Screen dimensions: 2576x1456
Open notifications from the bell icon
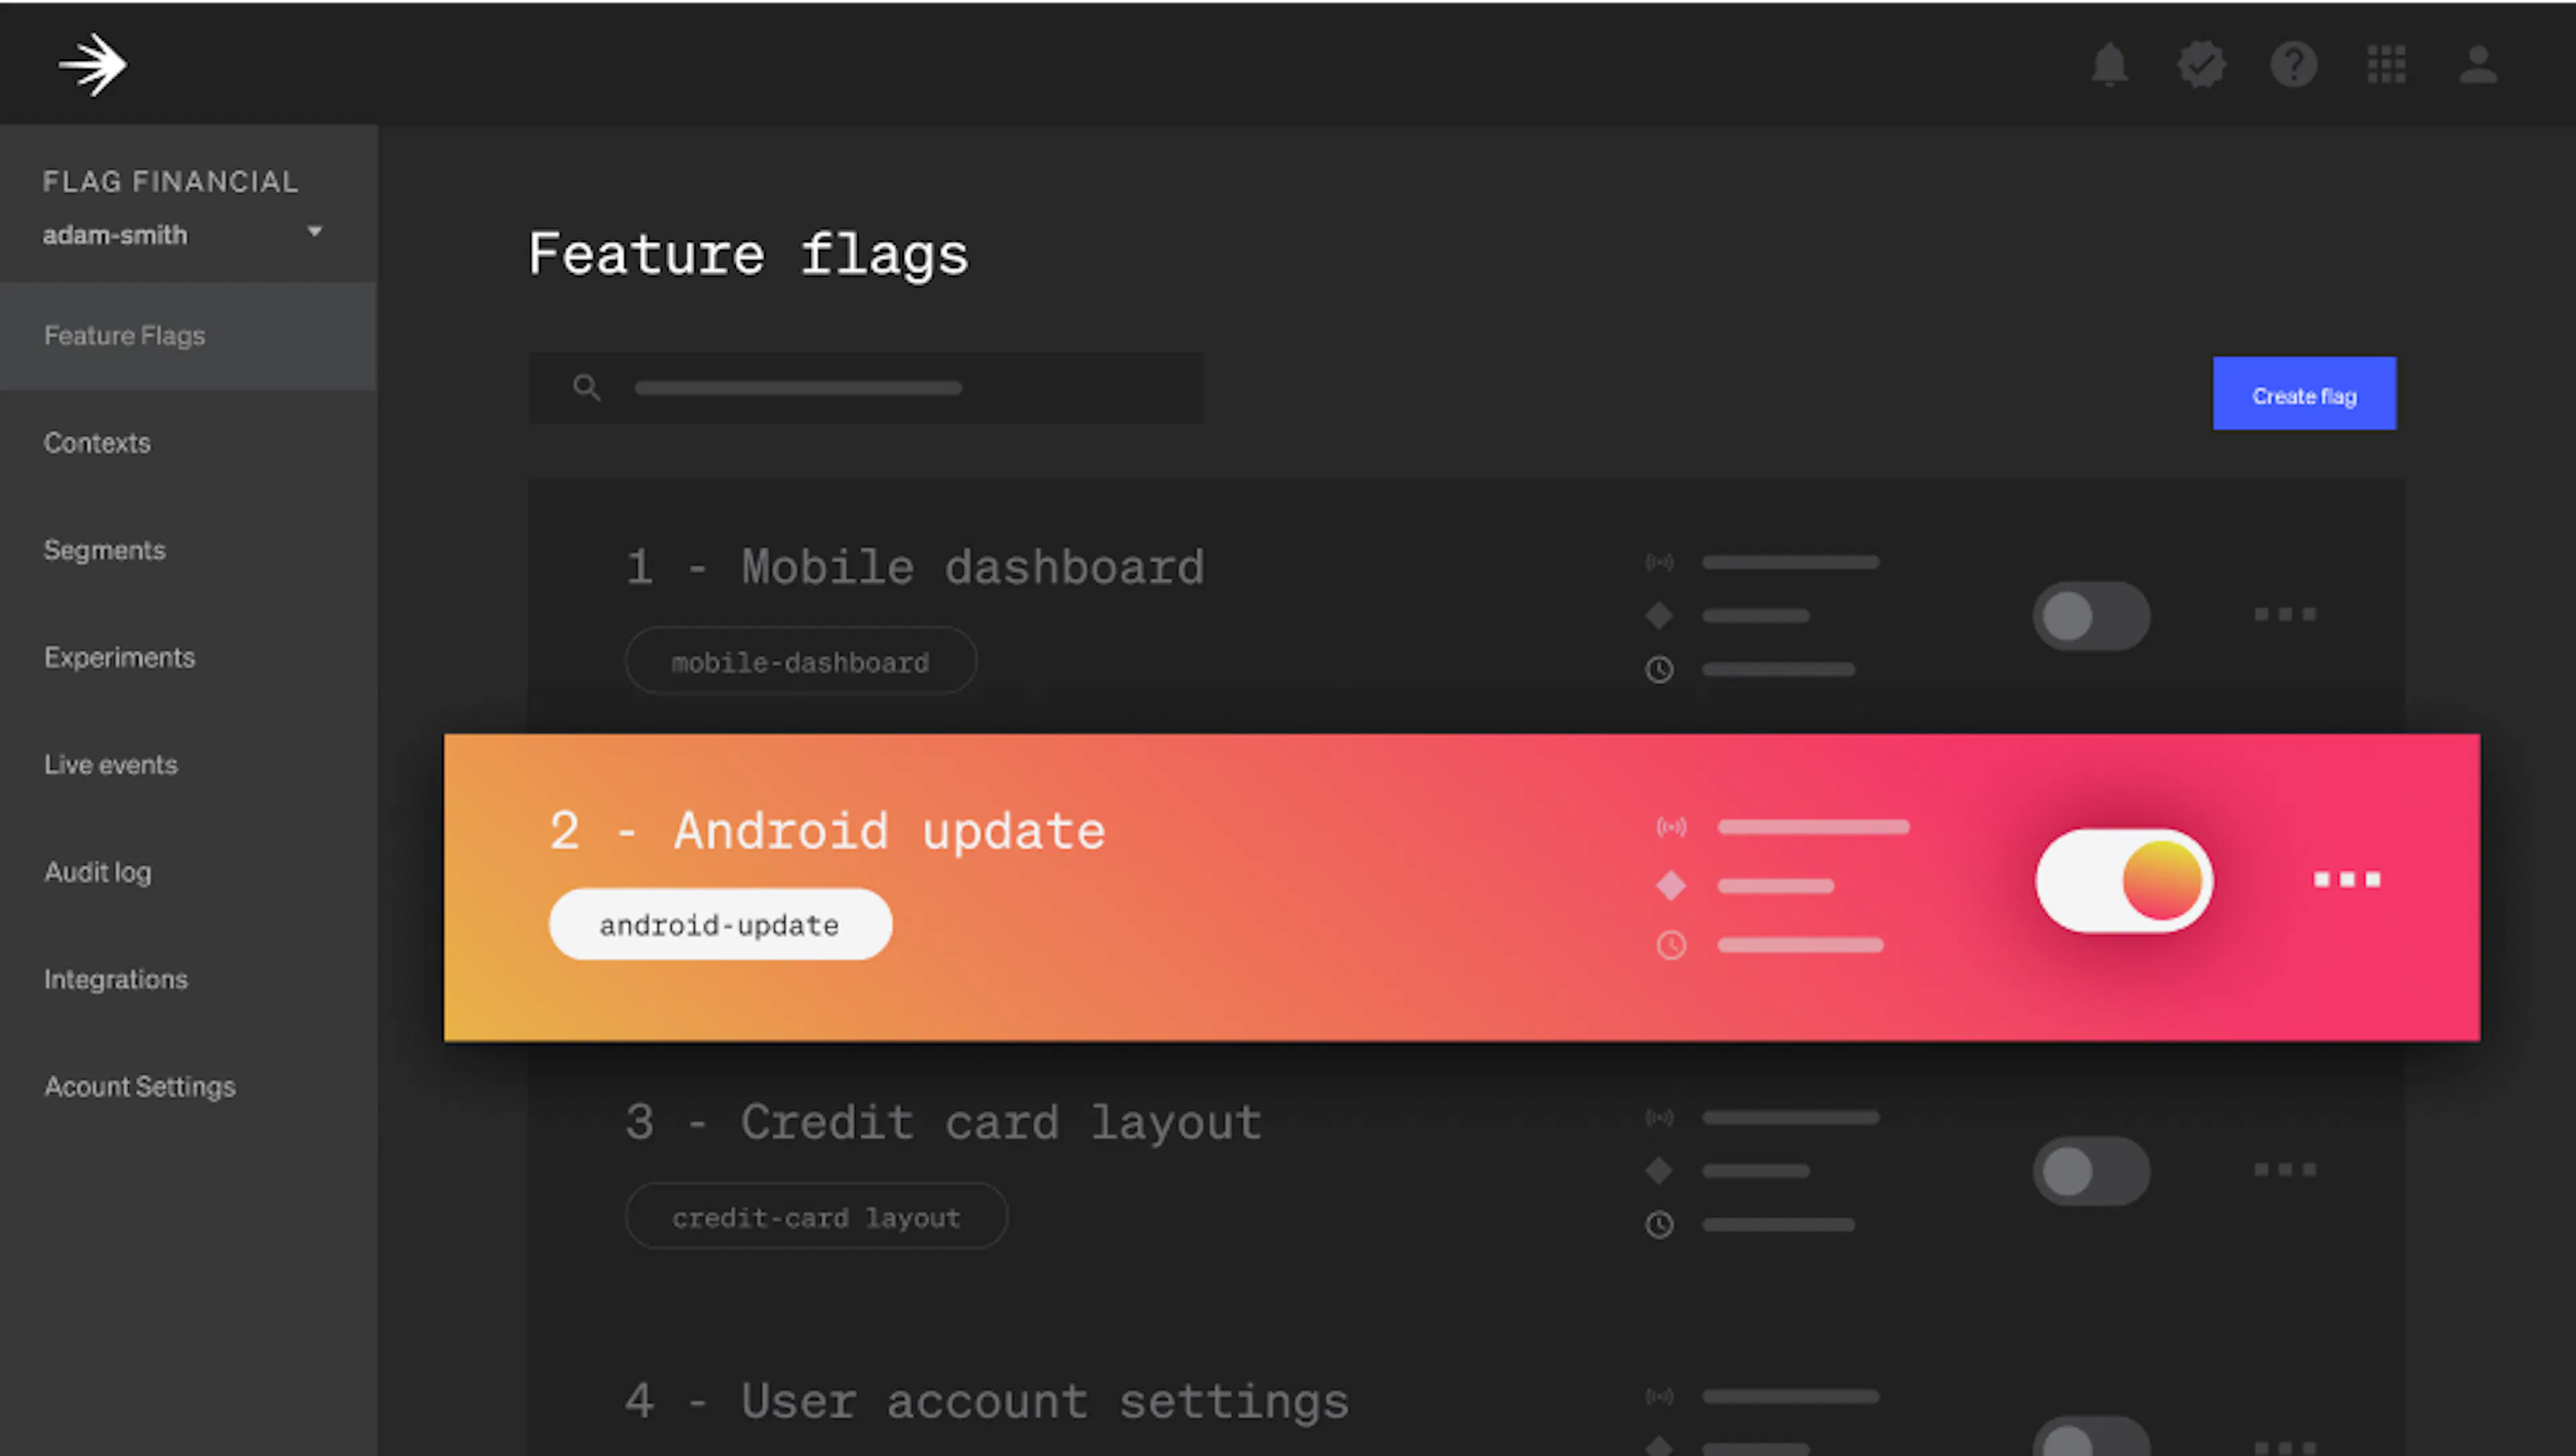(2111, 64)
